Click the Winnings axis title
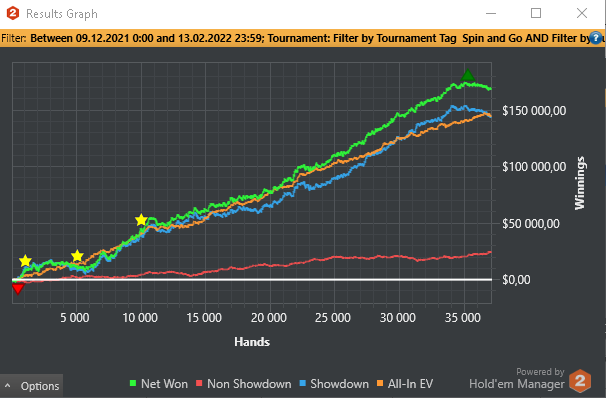The height and width of the screenshot is (398, 606). (x=580, y=183)
